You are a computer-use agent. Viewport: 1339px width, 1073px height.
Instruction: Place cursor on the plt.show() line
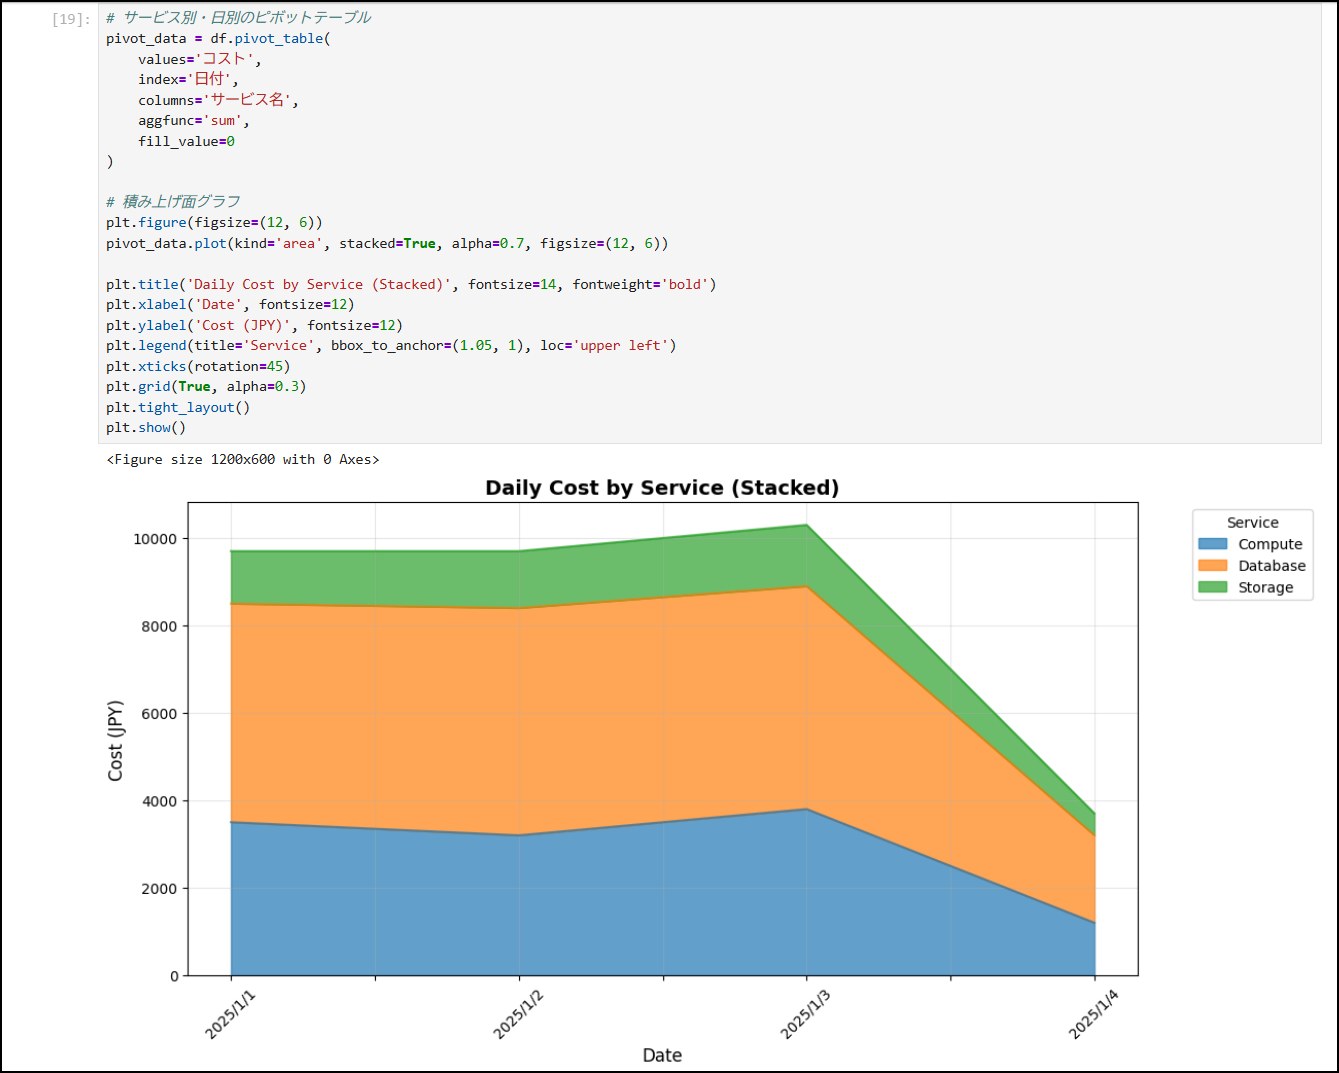[x=146, y=428]
